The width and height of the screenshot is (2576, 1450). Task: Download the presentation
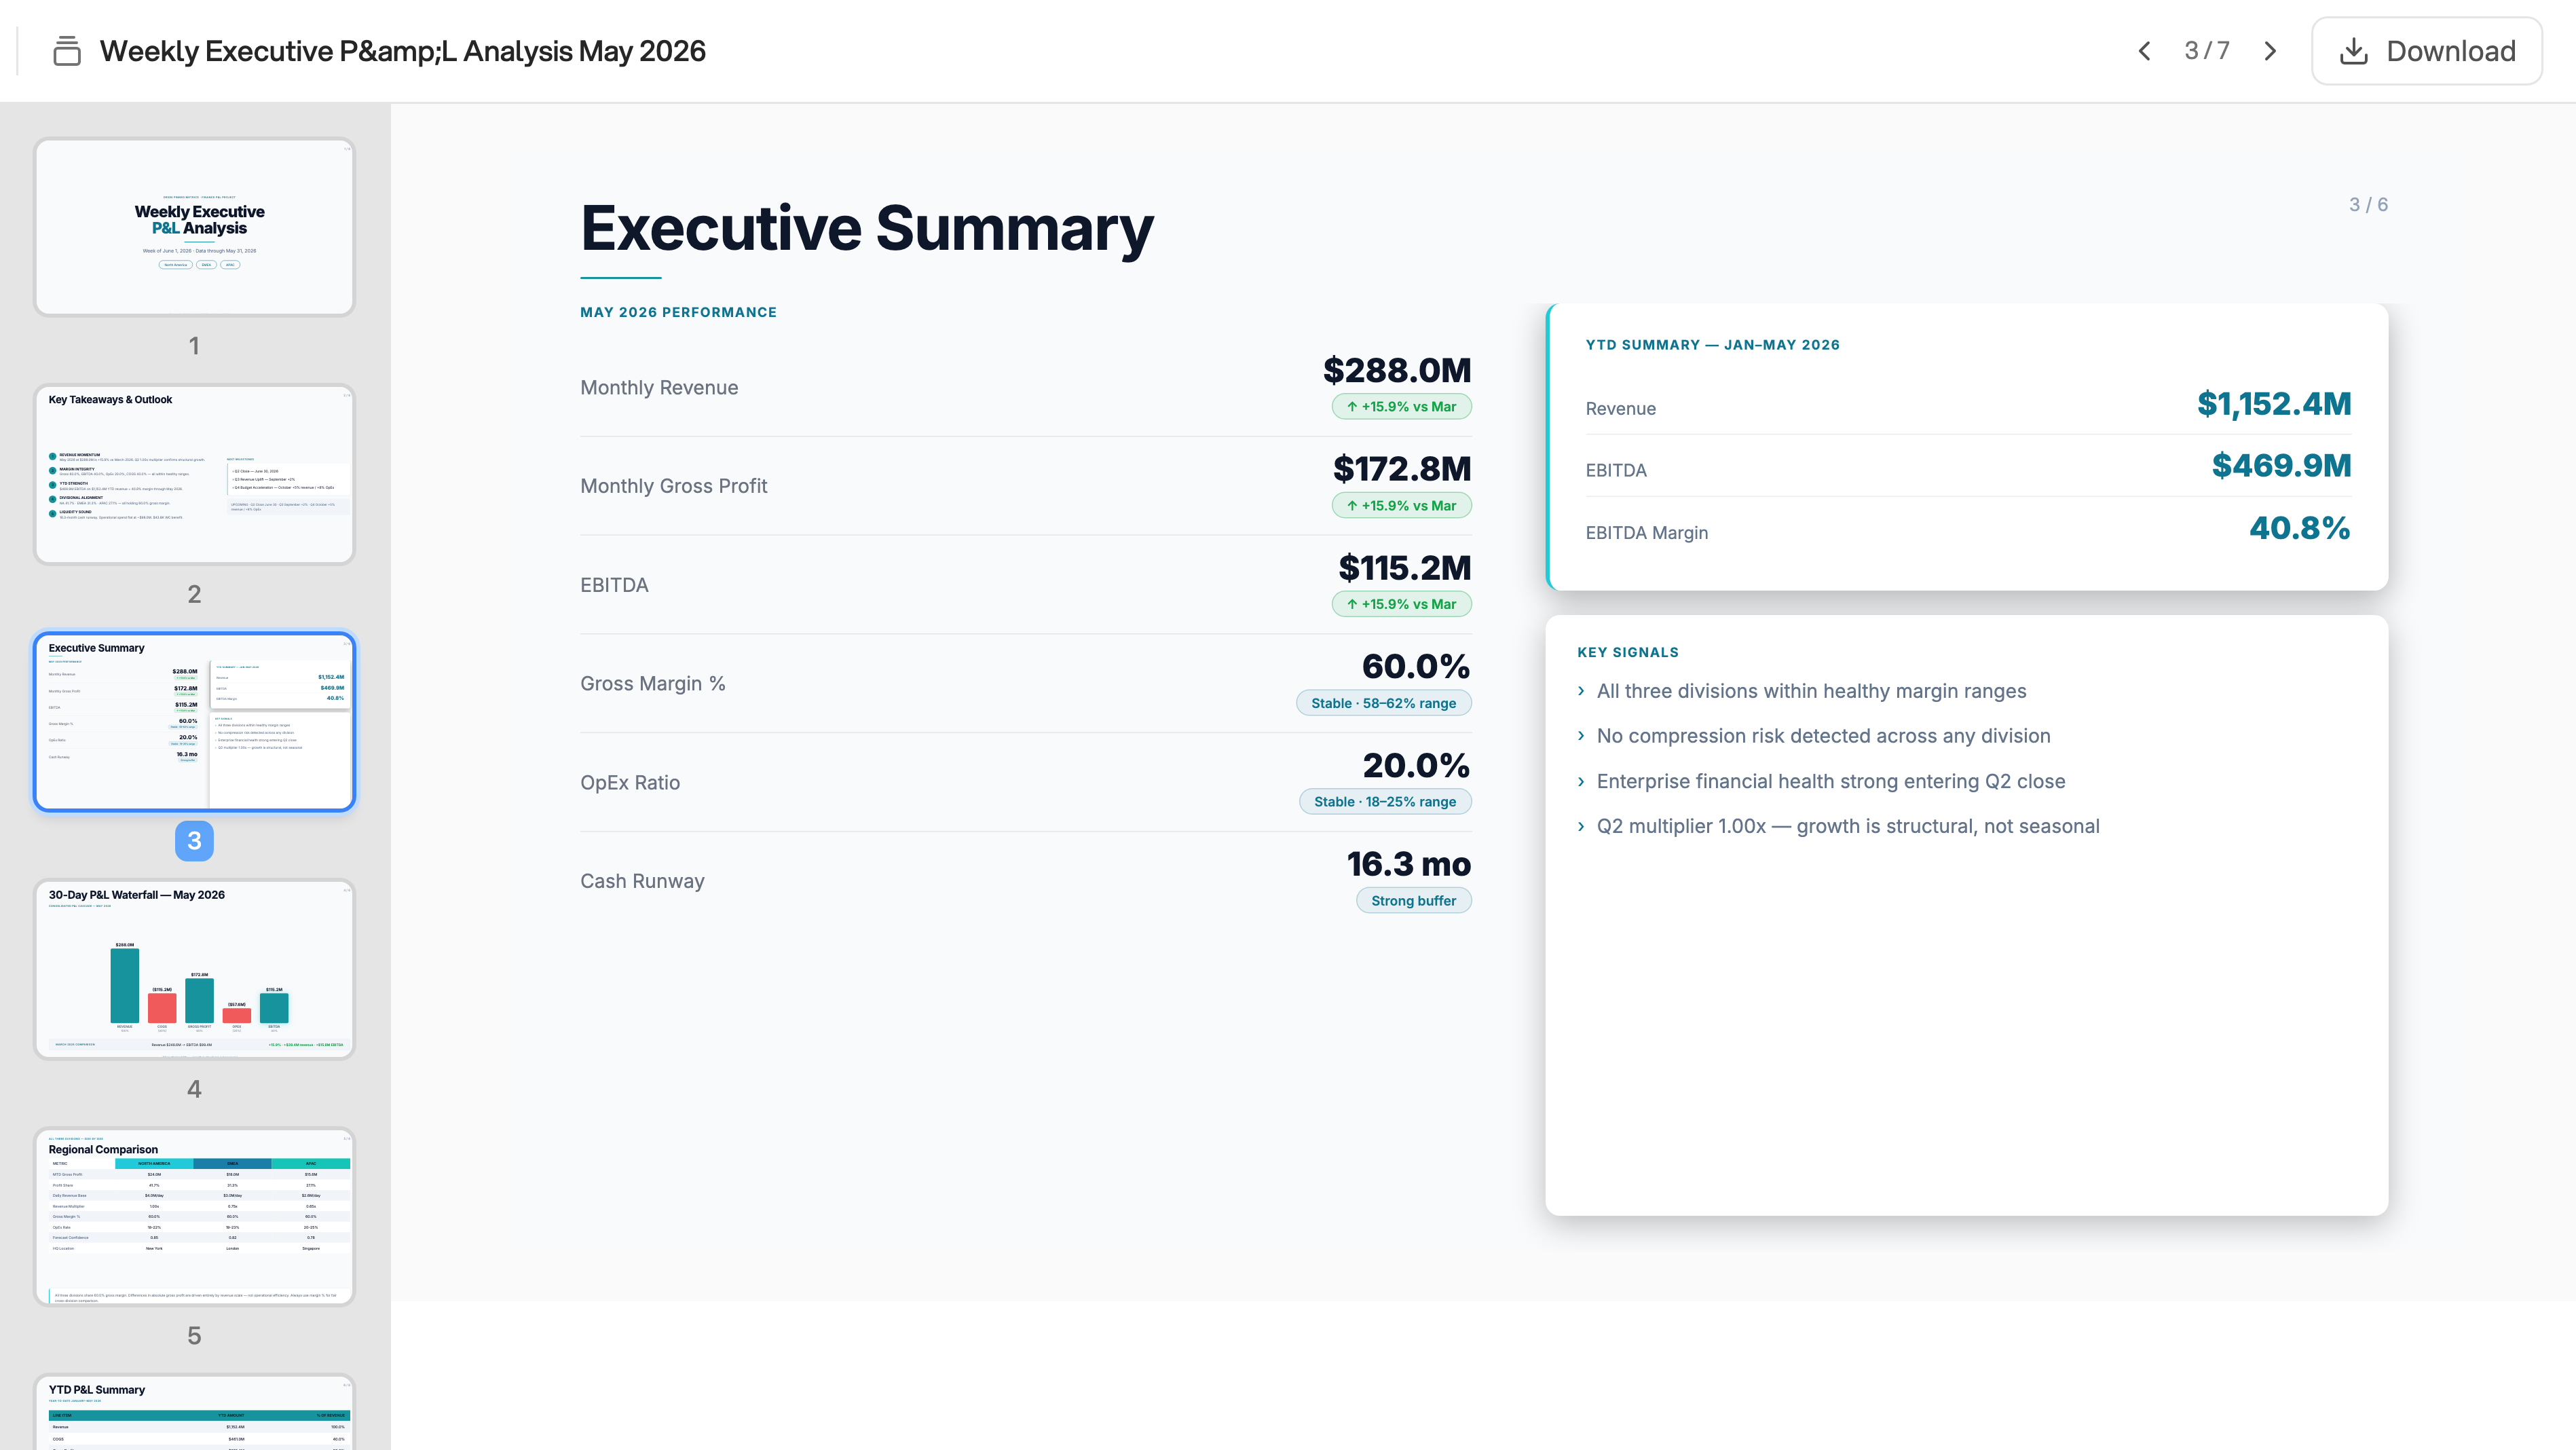[2426, 51]
